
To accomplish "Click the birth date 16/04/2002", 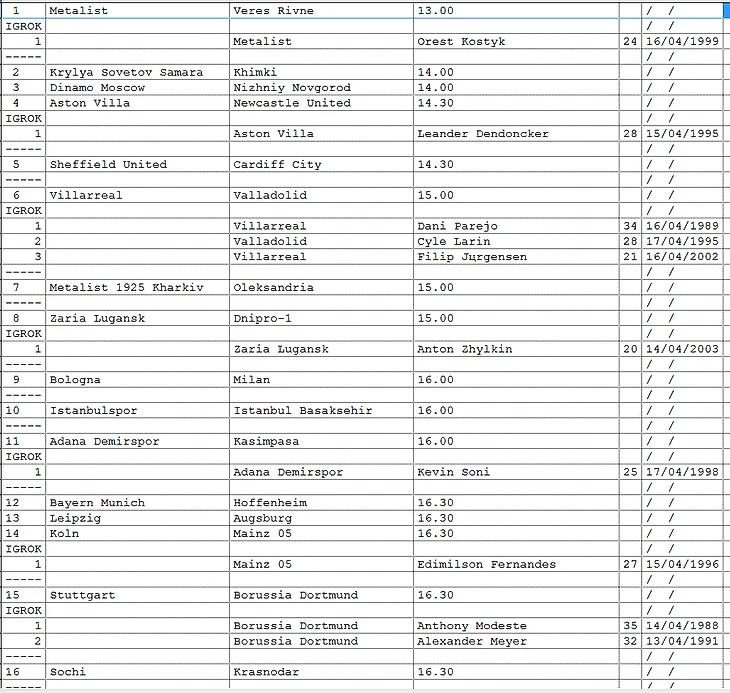I will click(682, 256).
